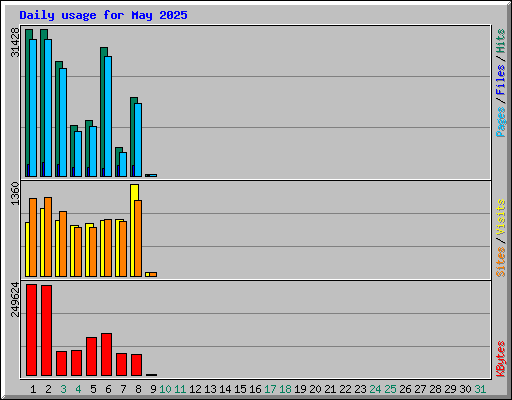Select the cyan Files bar for day 4
Screen dimensions: 512x400
point(78,154)
